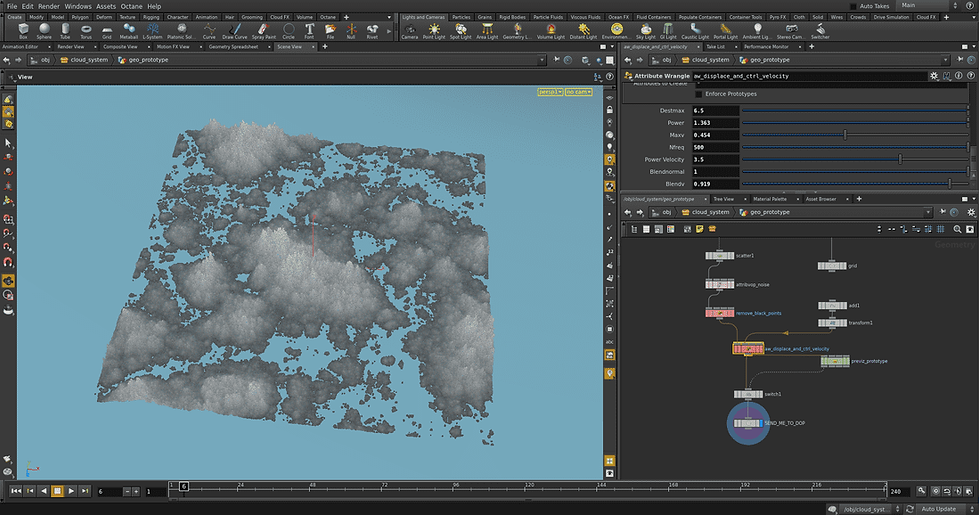Switch to the Geometry Spreadsheet tab

pyautogui.click(x=233, y=47)
